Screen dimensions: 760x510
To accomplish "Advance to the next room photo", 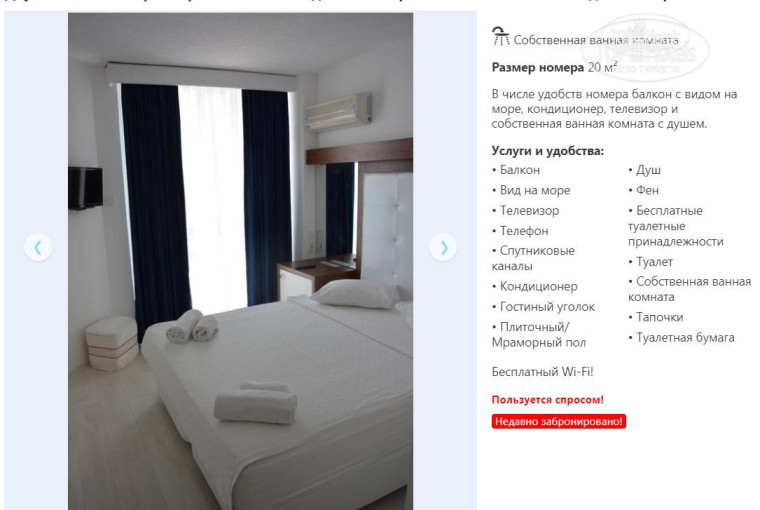I will [443, 248].
